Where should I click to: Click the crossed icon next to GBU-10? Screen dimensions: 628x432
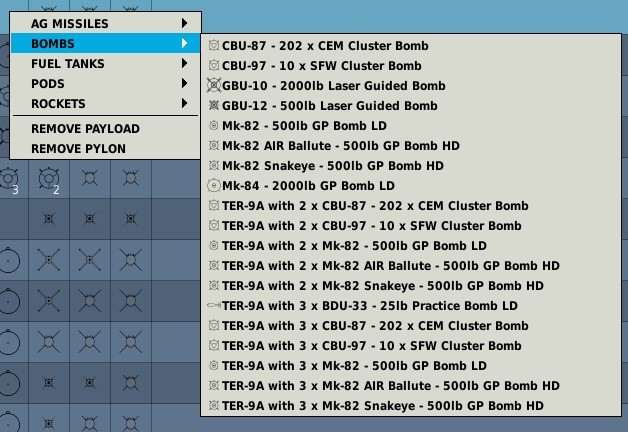(214, 85)
